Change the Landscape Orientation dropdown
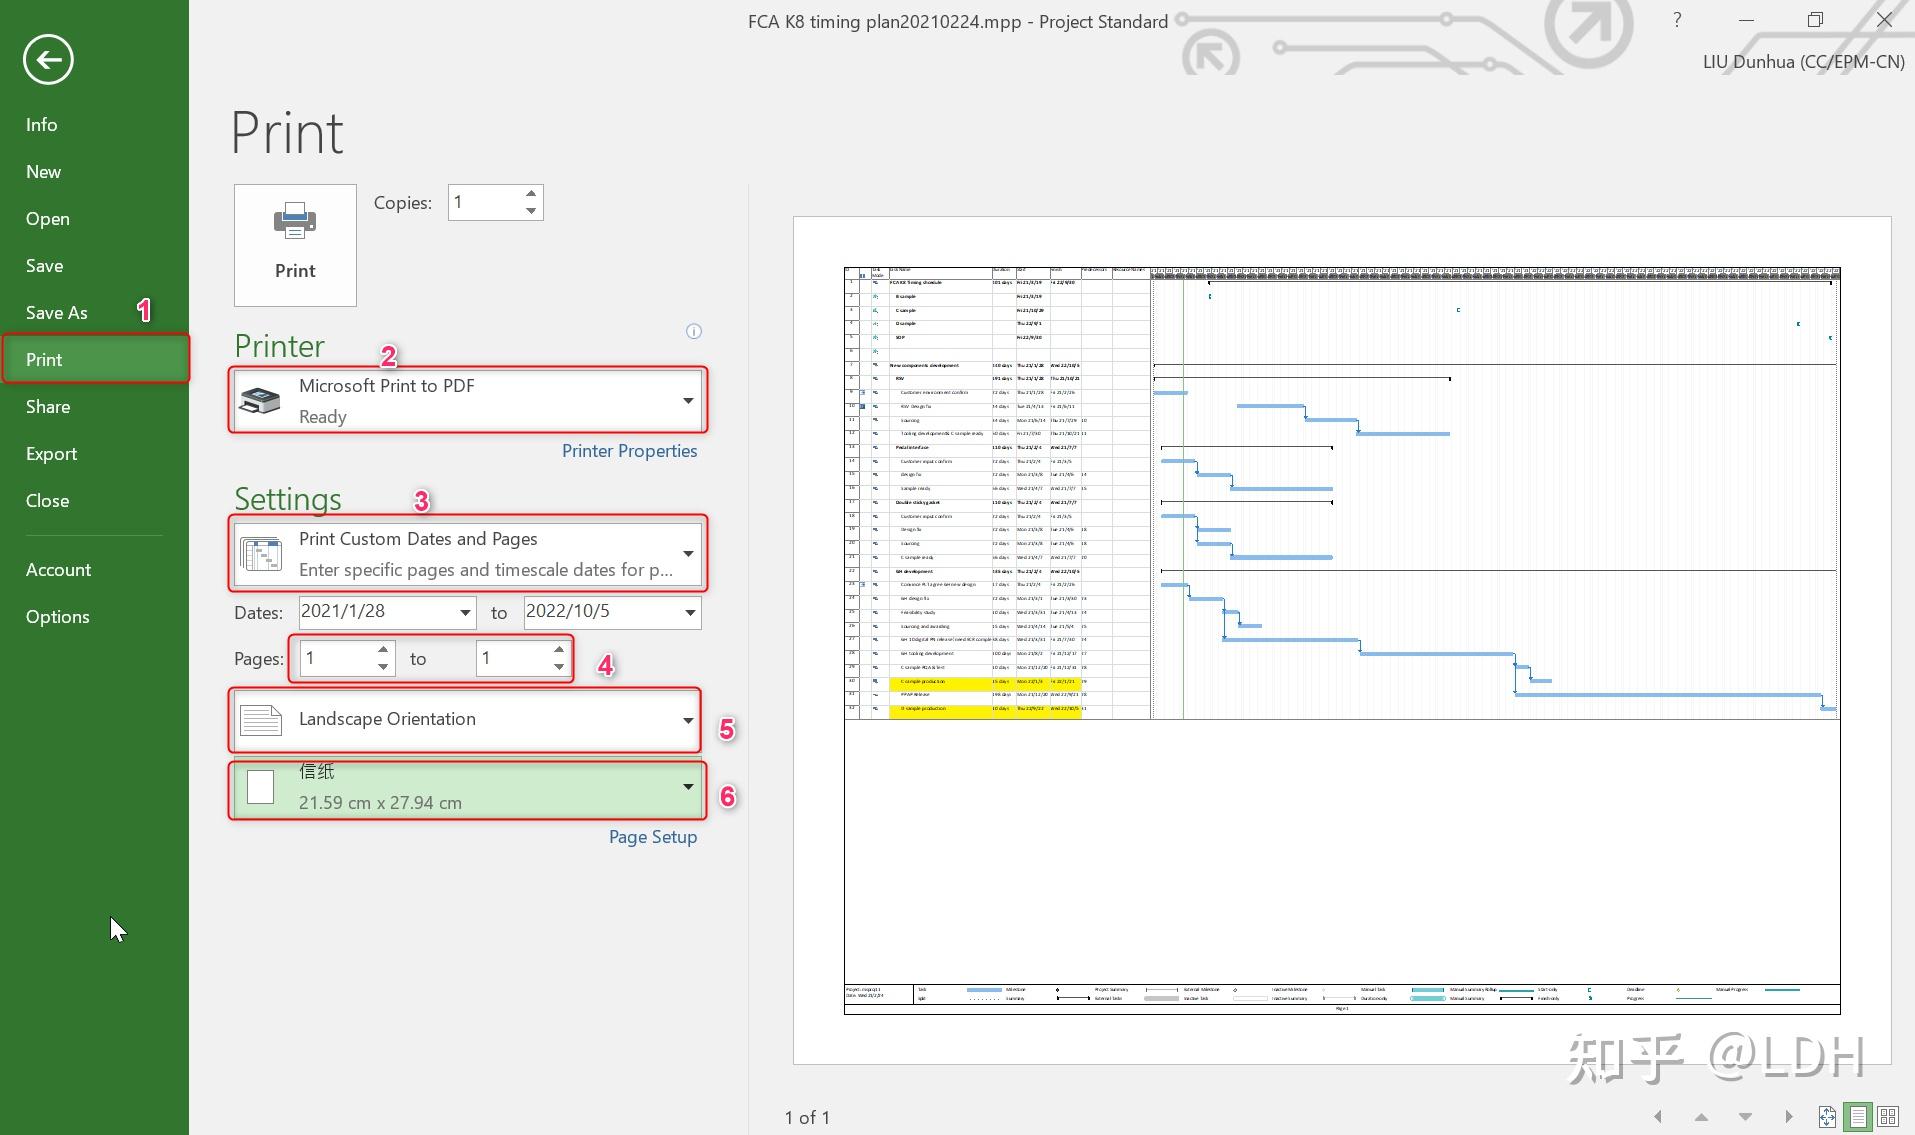 click(x=468, y=720)
